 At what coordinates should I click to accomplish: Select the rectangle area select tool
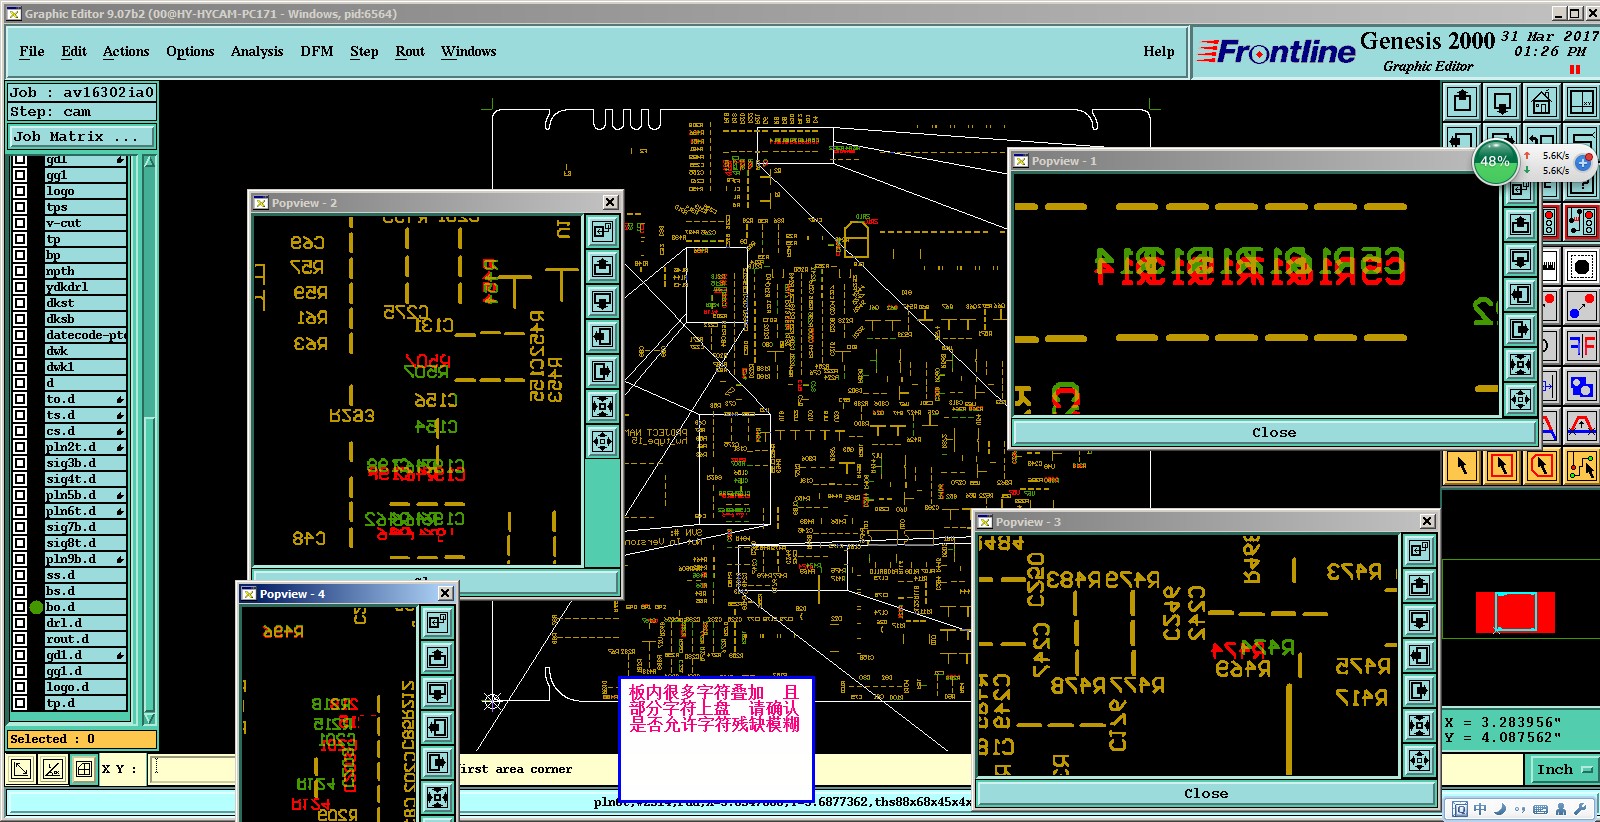(x=1502, y=466)
